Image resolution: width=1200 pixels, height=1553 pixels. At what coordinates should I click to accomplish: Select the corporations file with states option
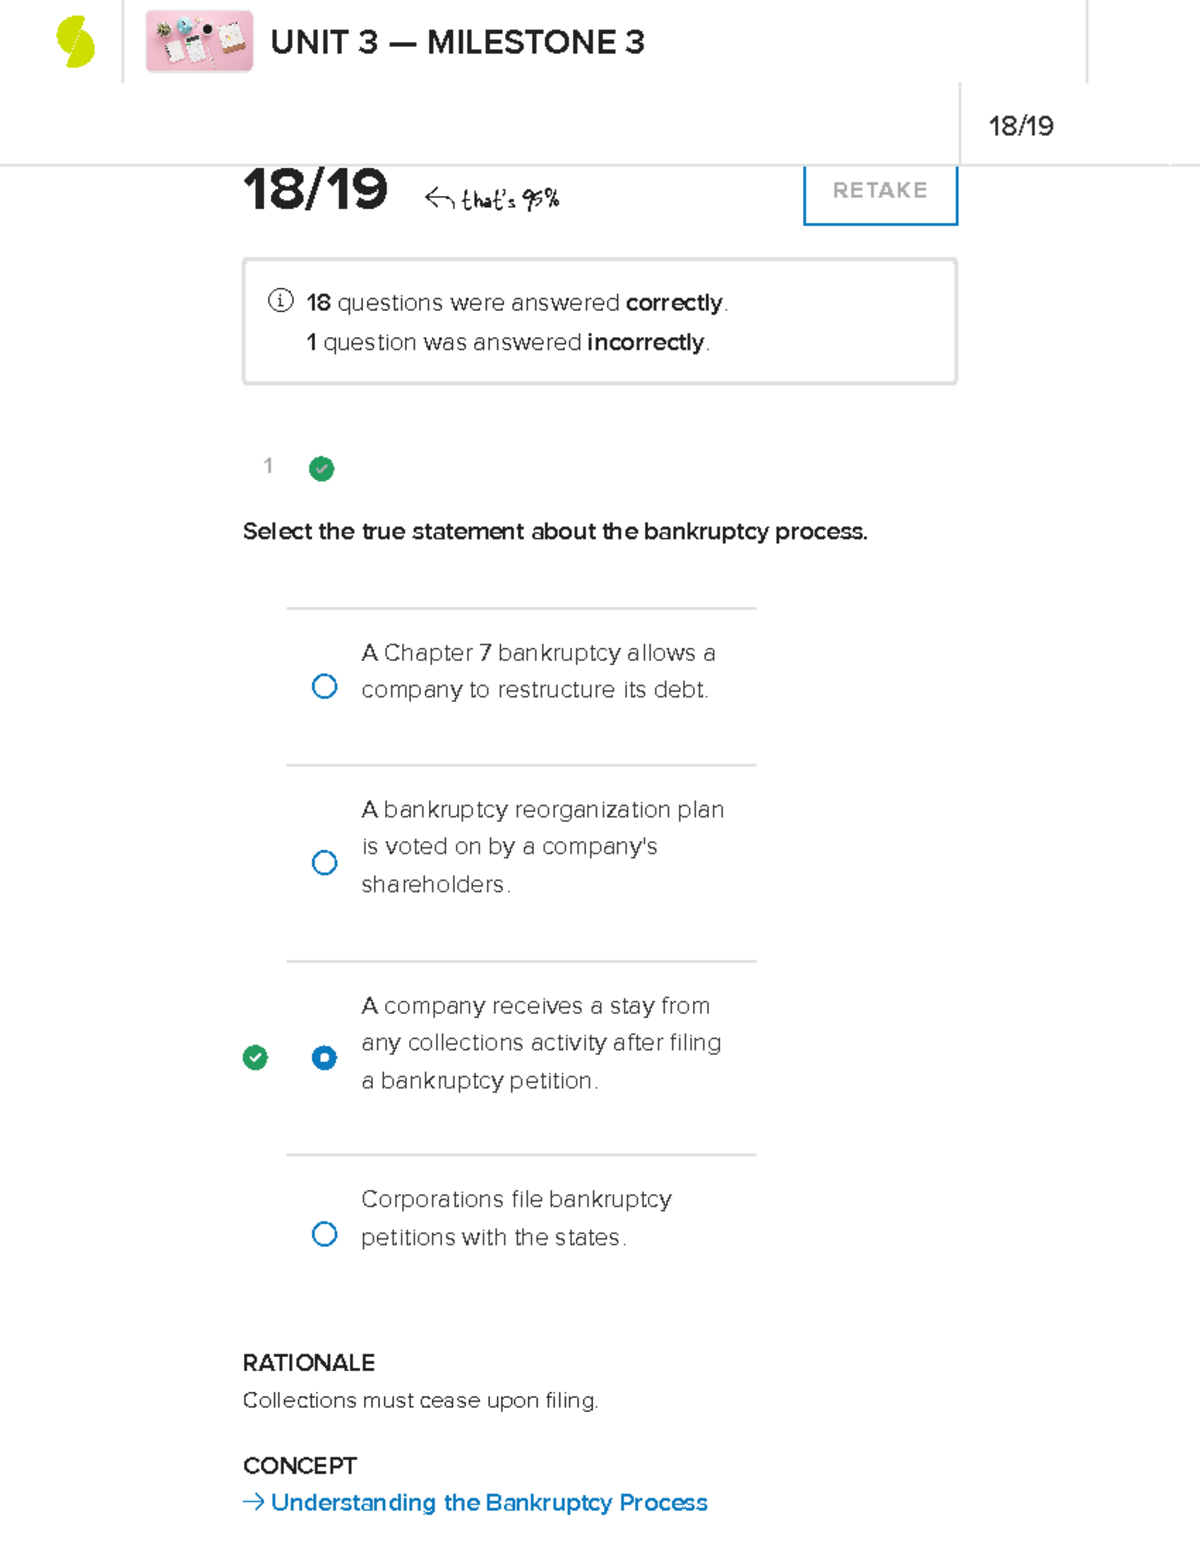pyautogui.click(x=324, y=1233)
